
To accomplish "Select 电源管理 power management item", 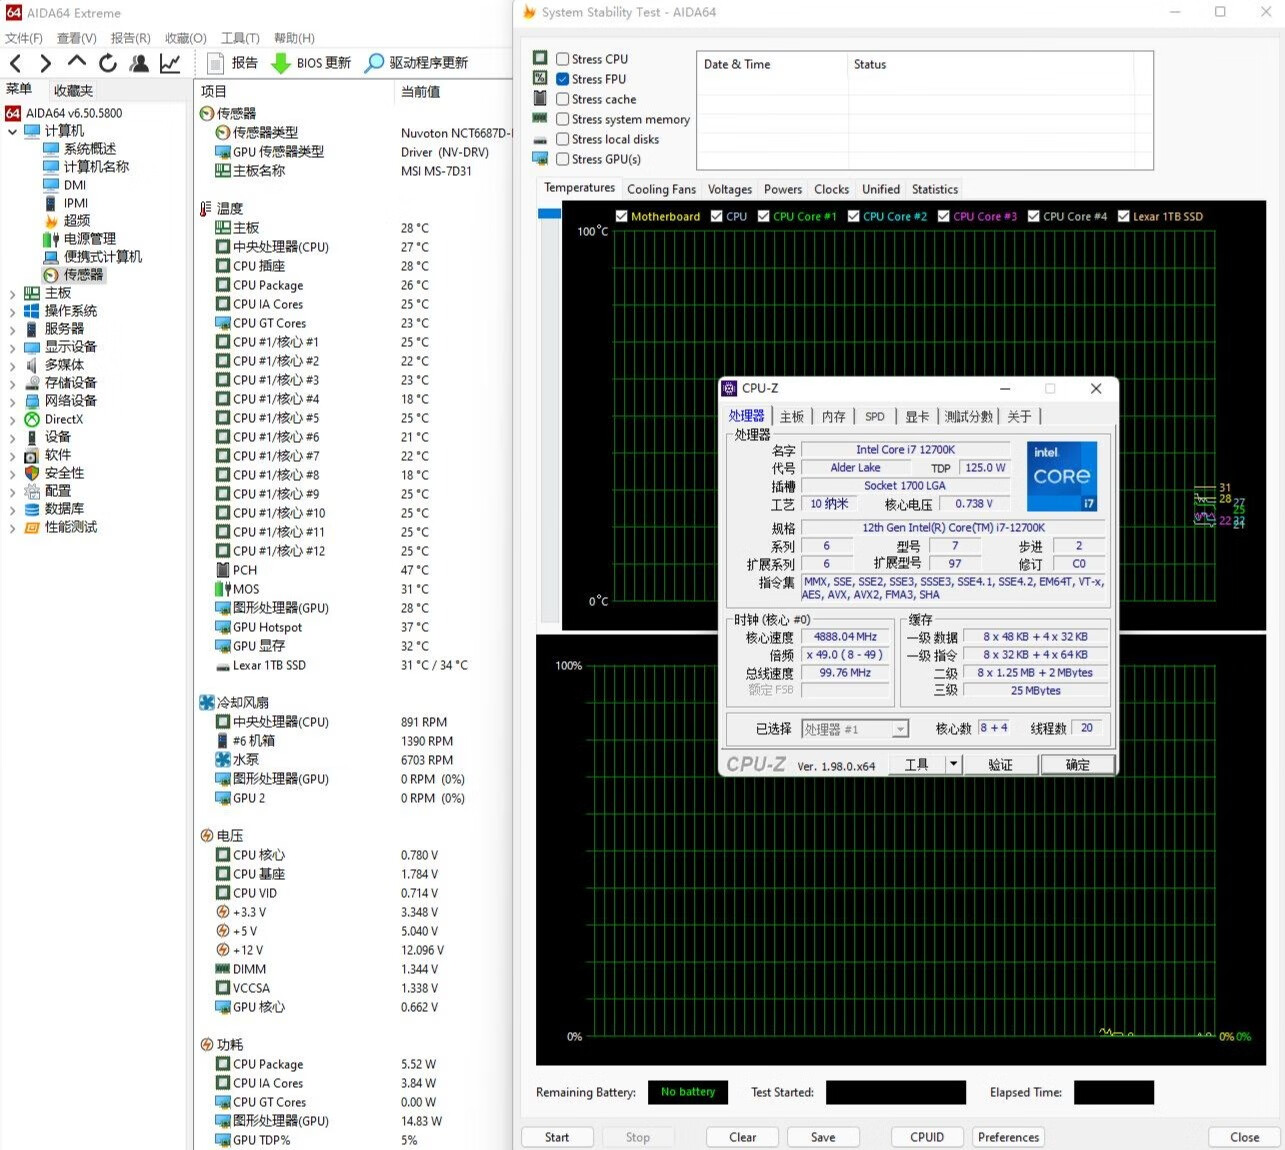I will pos(80,239).
